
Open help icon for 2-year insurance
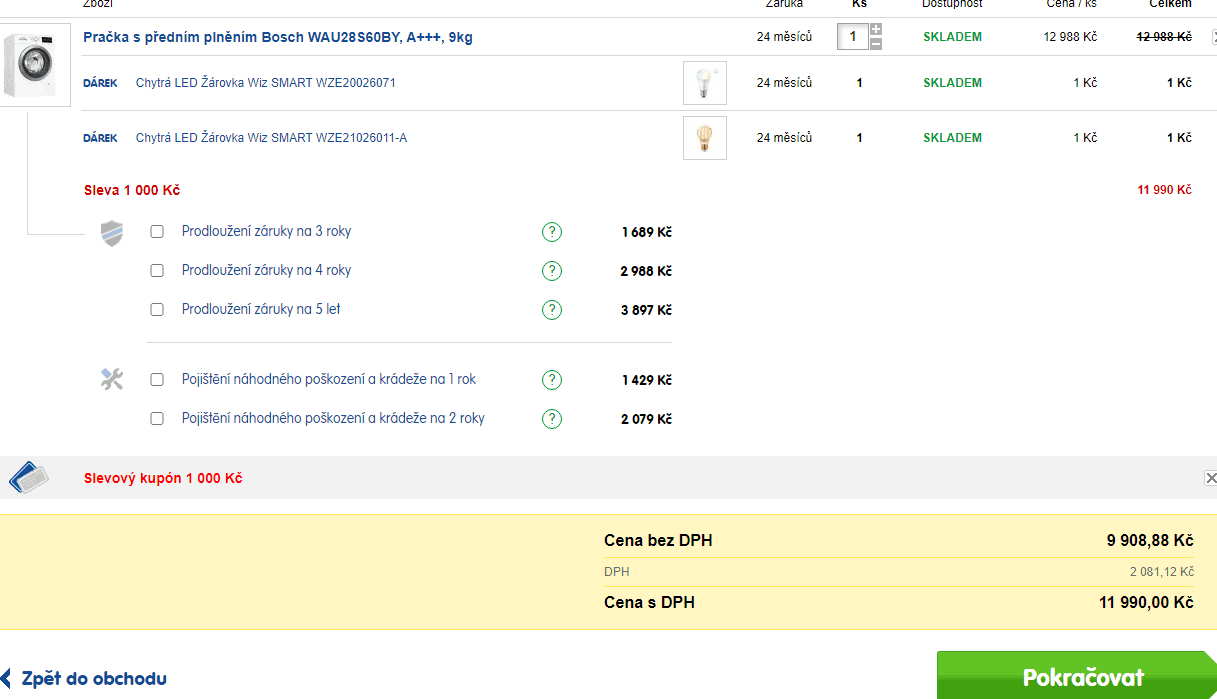click(x=552, y=419)
